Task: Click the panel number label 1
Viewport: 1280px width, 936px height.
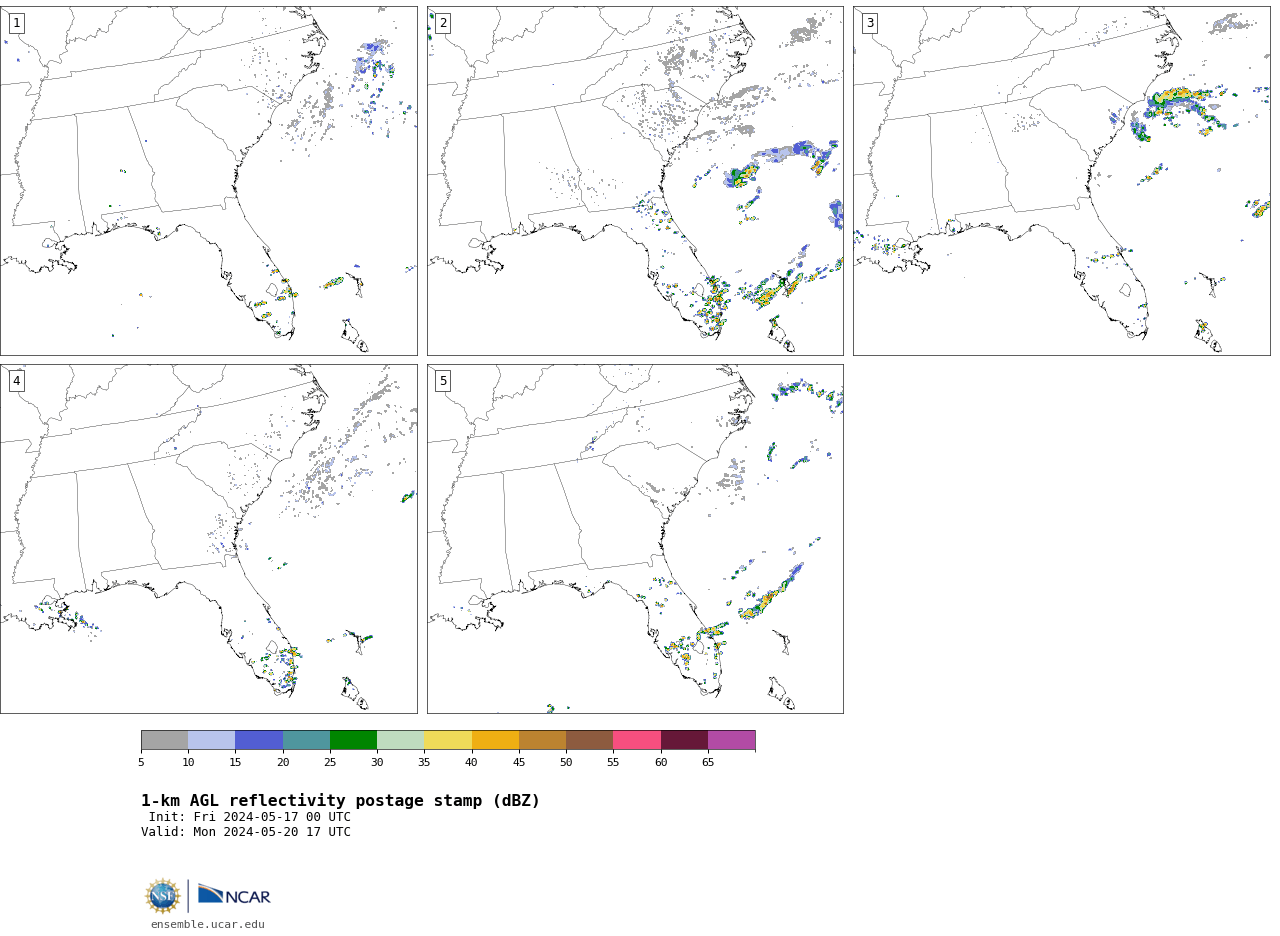Action: pos(16,23)
